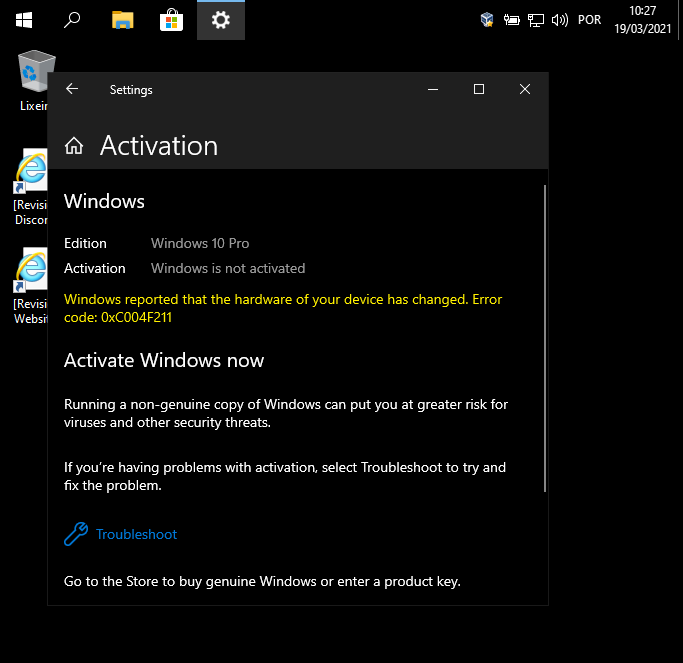Click the Troubleshoot wrench icon

(x=76, y=534)
